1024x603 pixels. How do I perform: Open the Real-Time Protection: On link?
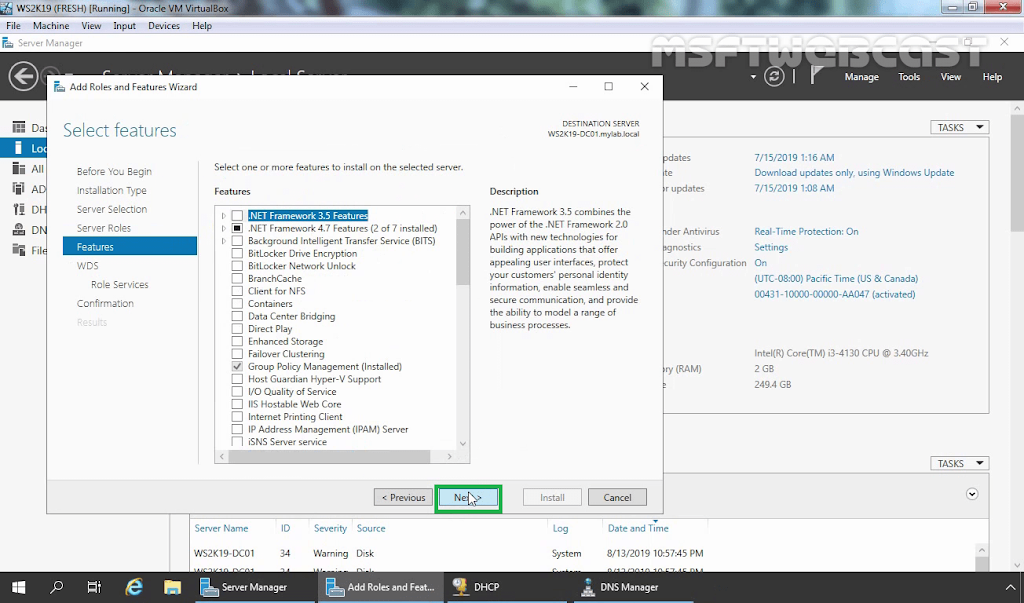807,231
